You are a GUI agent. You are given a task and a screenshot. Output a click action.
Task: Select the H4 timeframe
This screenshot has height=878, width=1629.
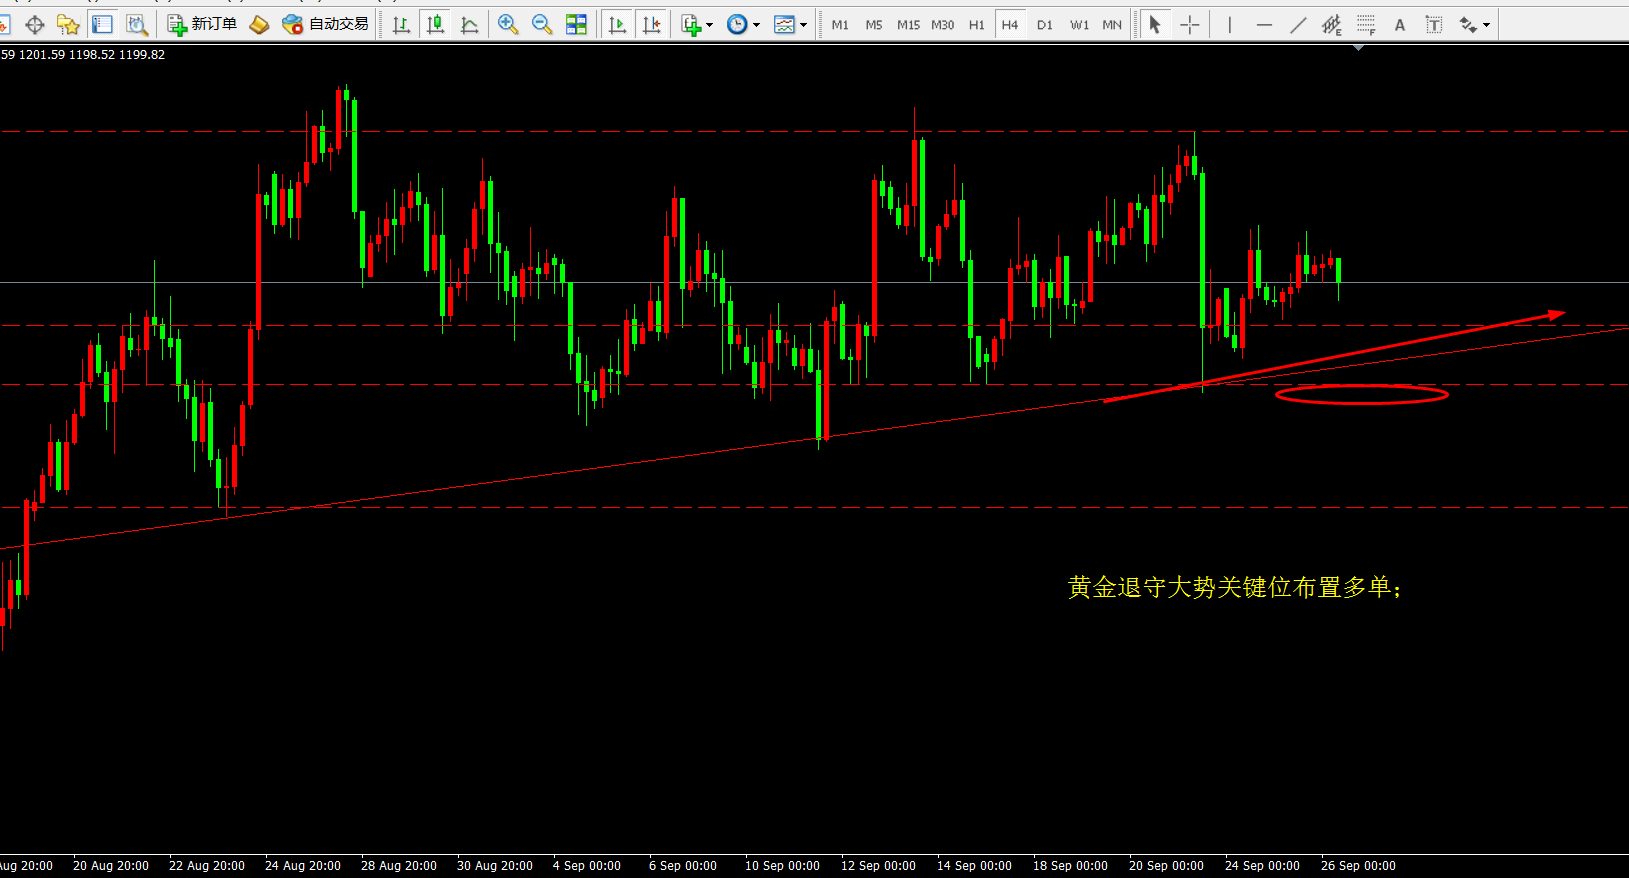(1010, 25)
